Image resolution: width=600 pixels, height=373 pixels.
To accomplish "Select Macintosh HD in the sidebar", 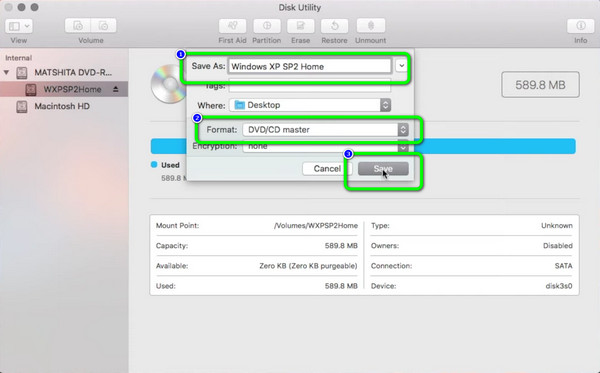I will pyautogui.click(x=62, y=106).
